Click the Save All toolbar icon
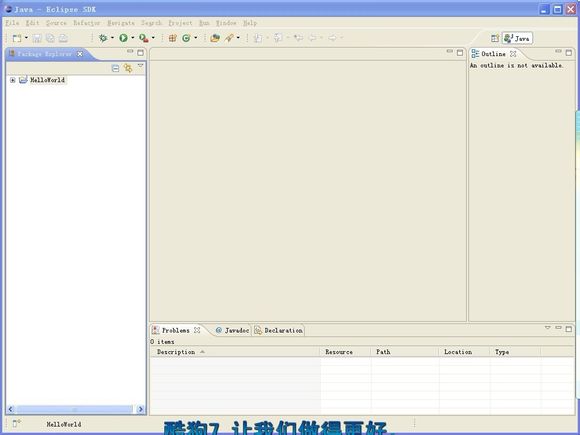The height and width of the screenshot is (435, 580). tap(50, 38)
